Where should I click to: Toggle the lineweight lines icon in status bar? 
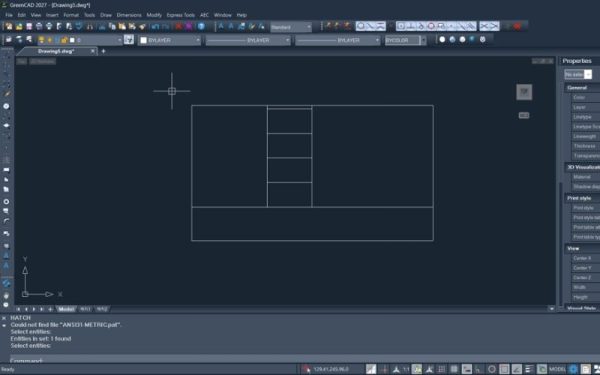(x=529, y=369)
